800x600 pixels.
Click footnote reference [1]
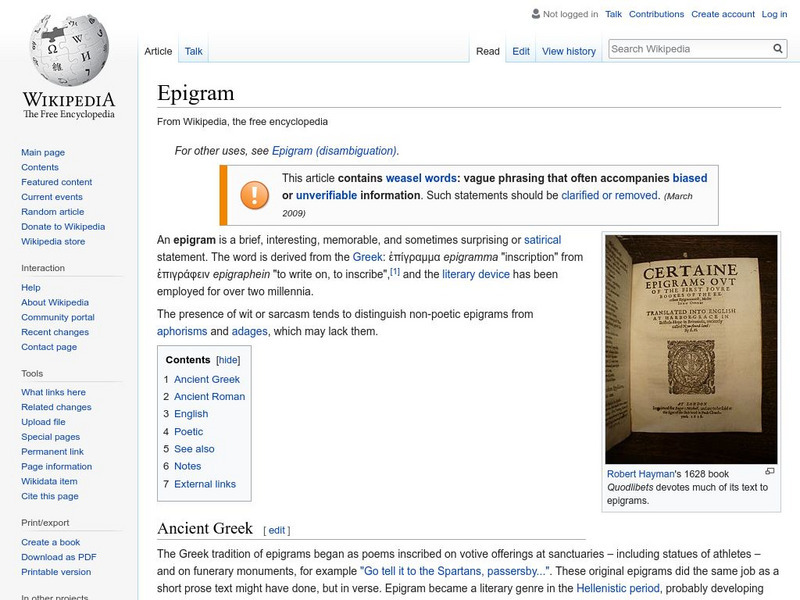tap(395, 272)
